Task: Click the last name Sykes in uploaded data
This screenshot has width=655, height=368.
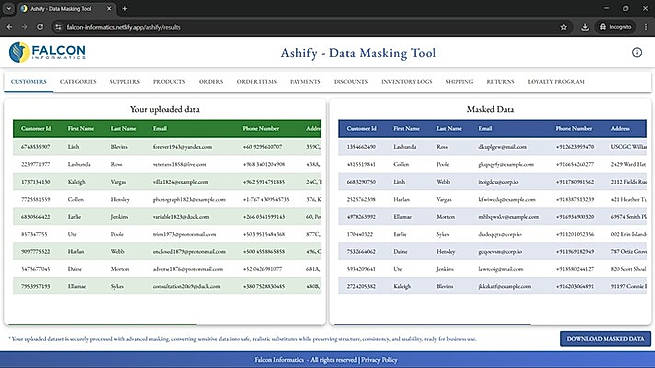Action: (x=117, y=287)
